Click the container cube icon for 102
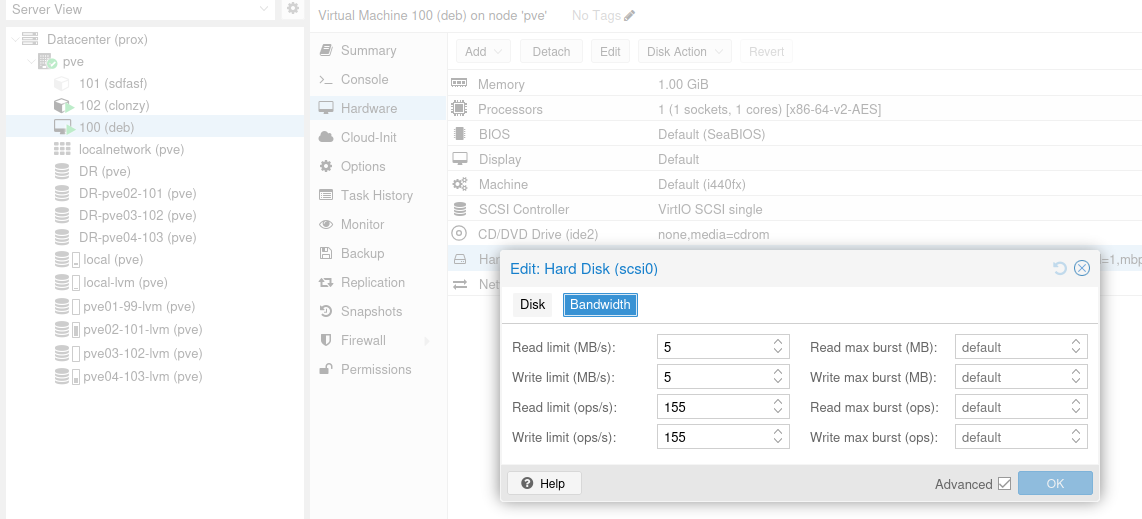 pos(63,106)
